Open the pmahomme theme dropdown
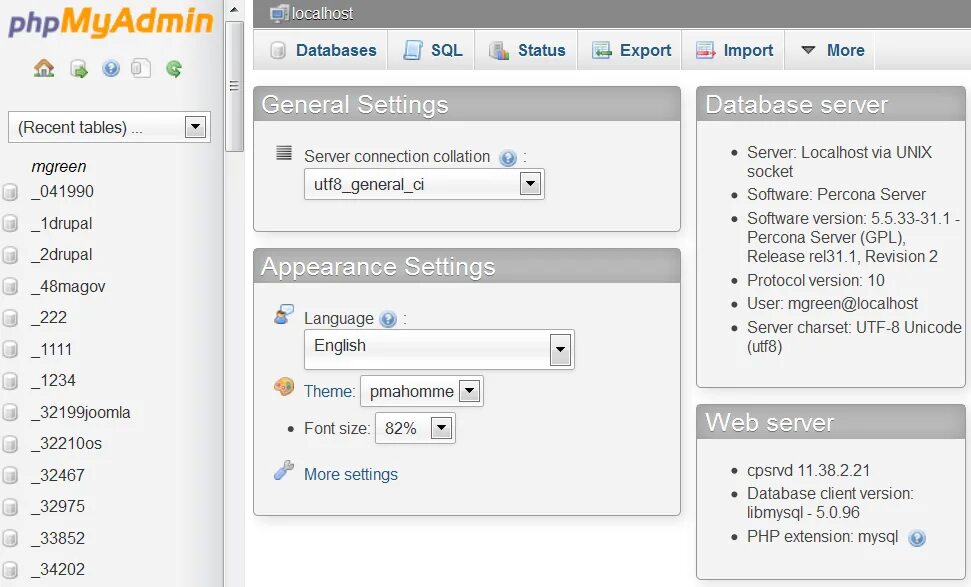Image resolution: width=971 pixels, height=587 pixels. [x=469, y=391]
